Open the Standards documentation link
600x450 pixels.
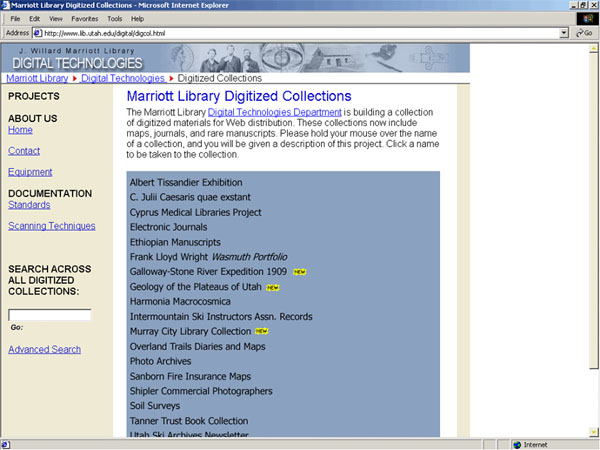coord(29,205)
